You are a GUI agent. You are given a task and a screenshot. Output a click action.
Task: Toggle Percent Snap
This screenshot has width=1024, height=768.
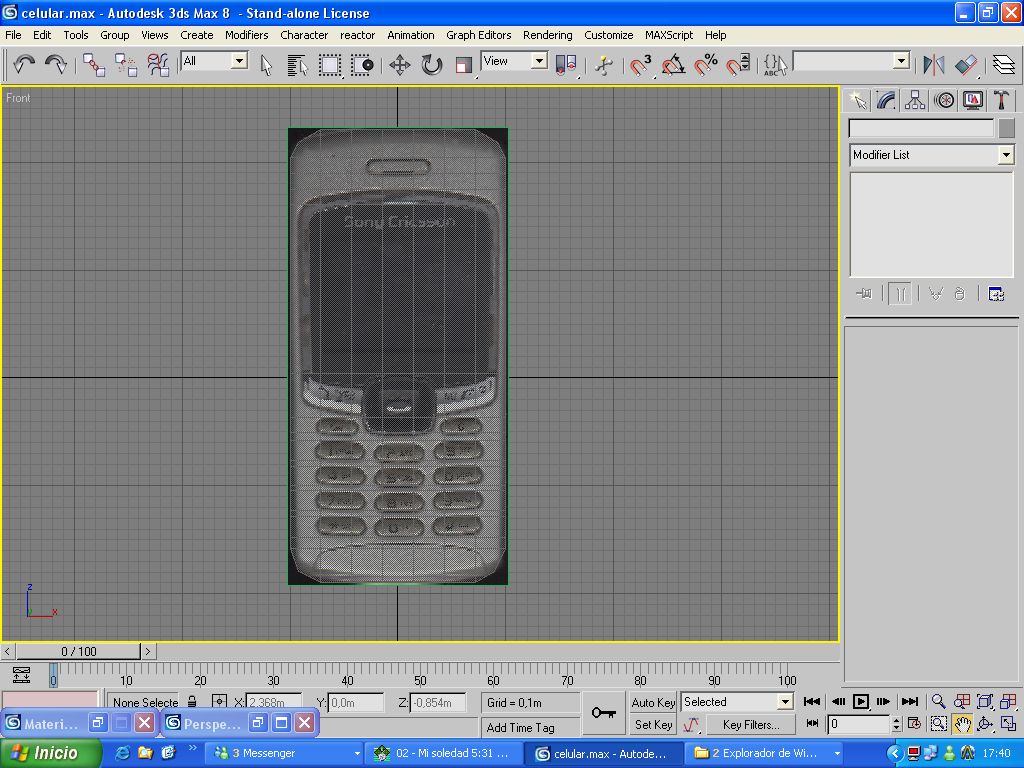click(x=705, y=65)
